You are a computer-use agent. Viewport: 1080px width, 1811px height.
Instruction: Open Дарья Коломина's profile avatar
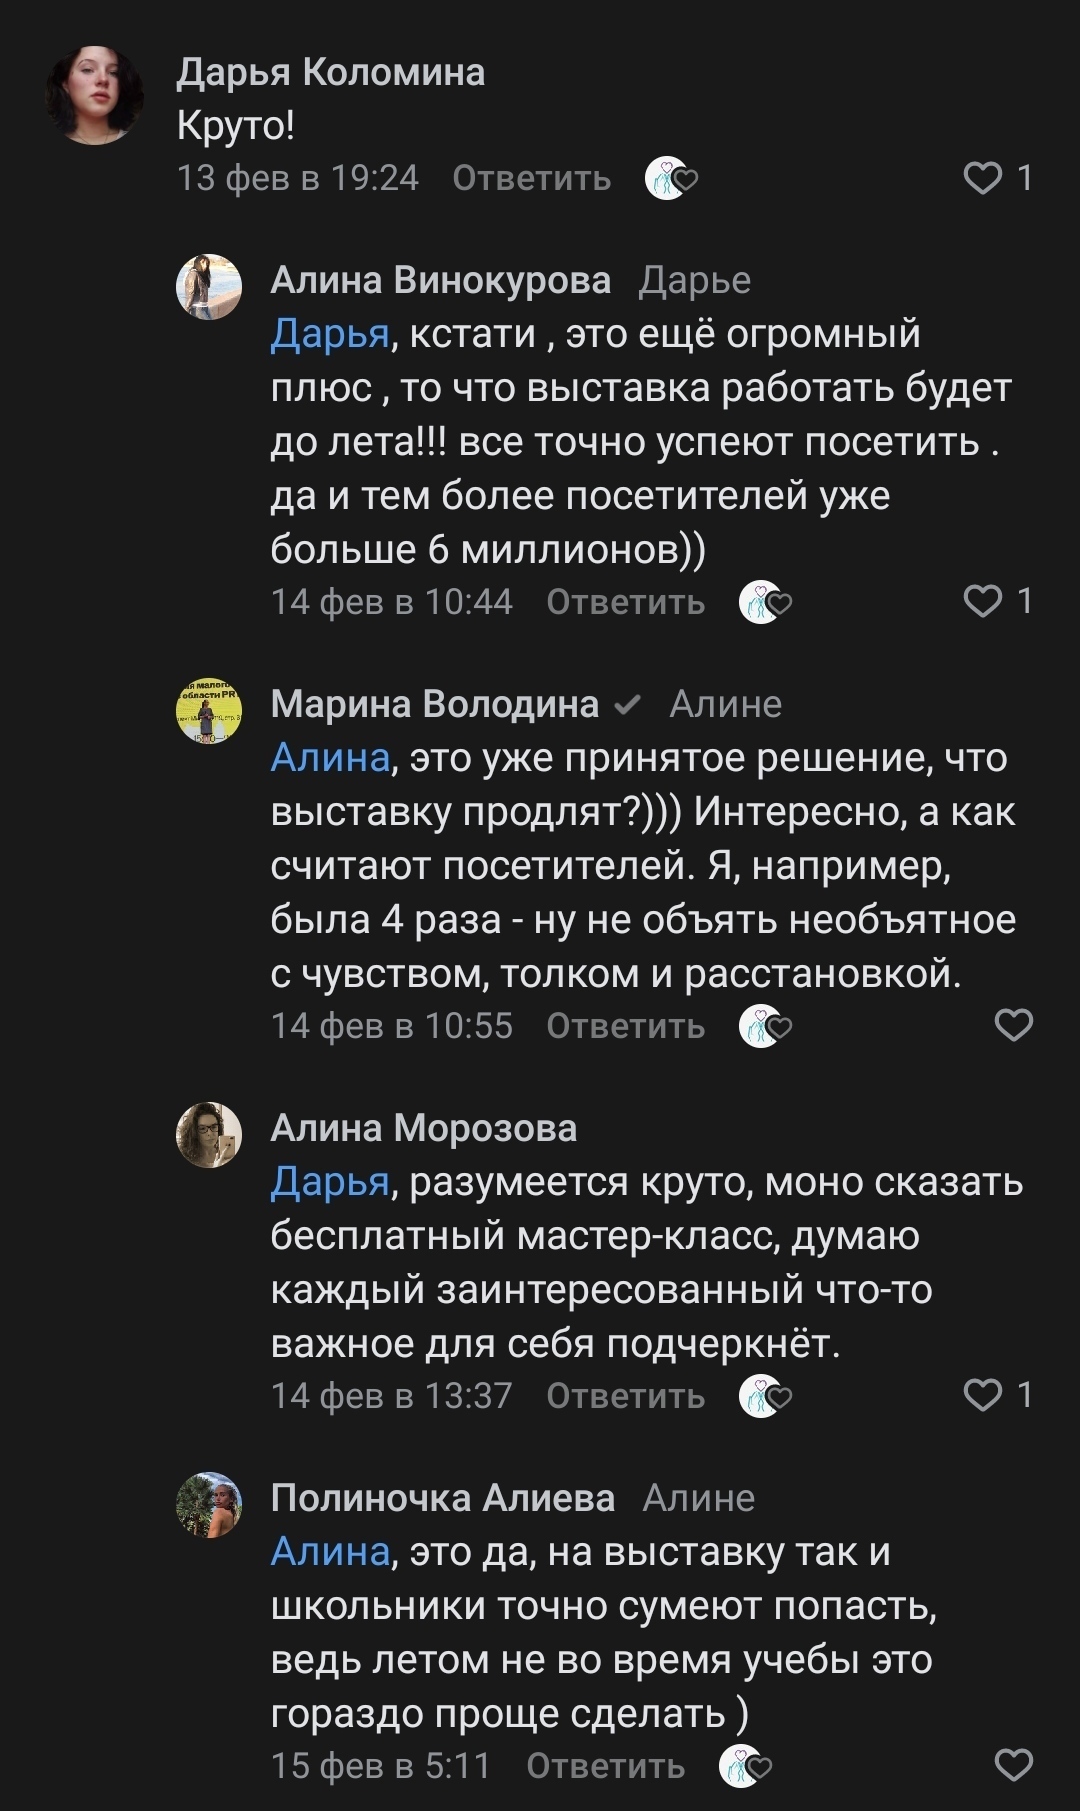pos(95,95)
